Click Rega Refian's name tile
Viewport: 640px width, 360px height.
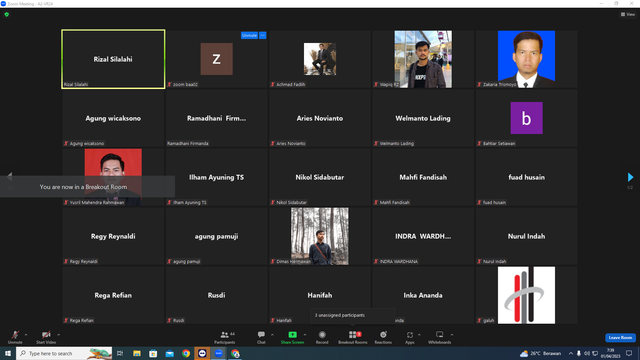[113, 295]
